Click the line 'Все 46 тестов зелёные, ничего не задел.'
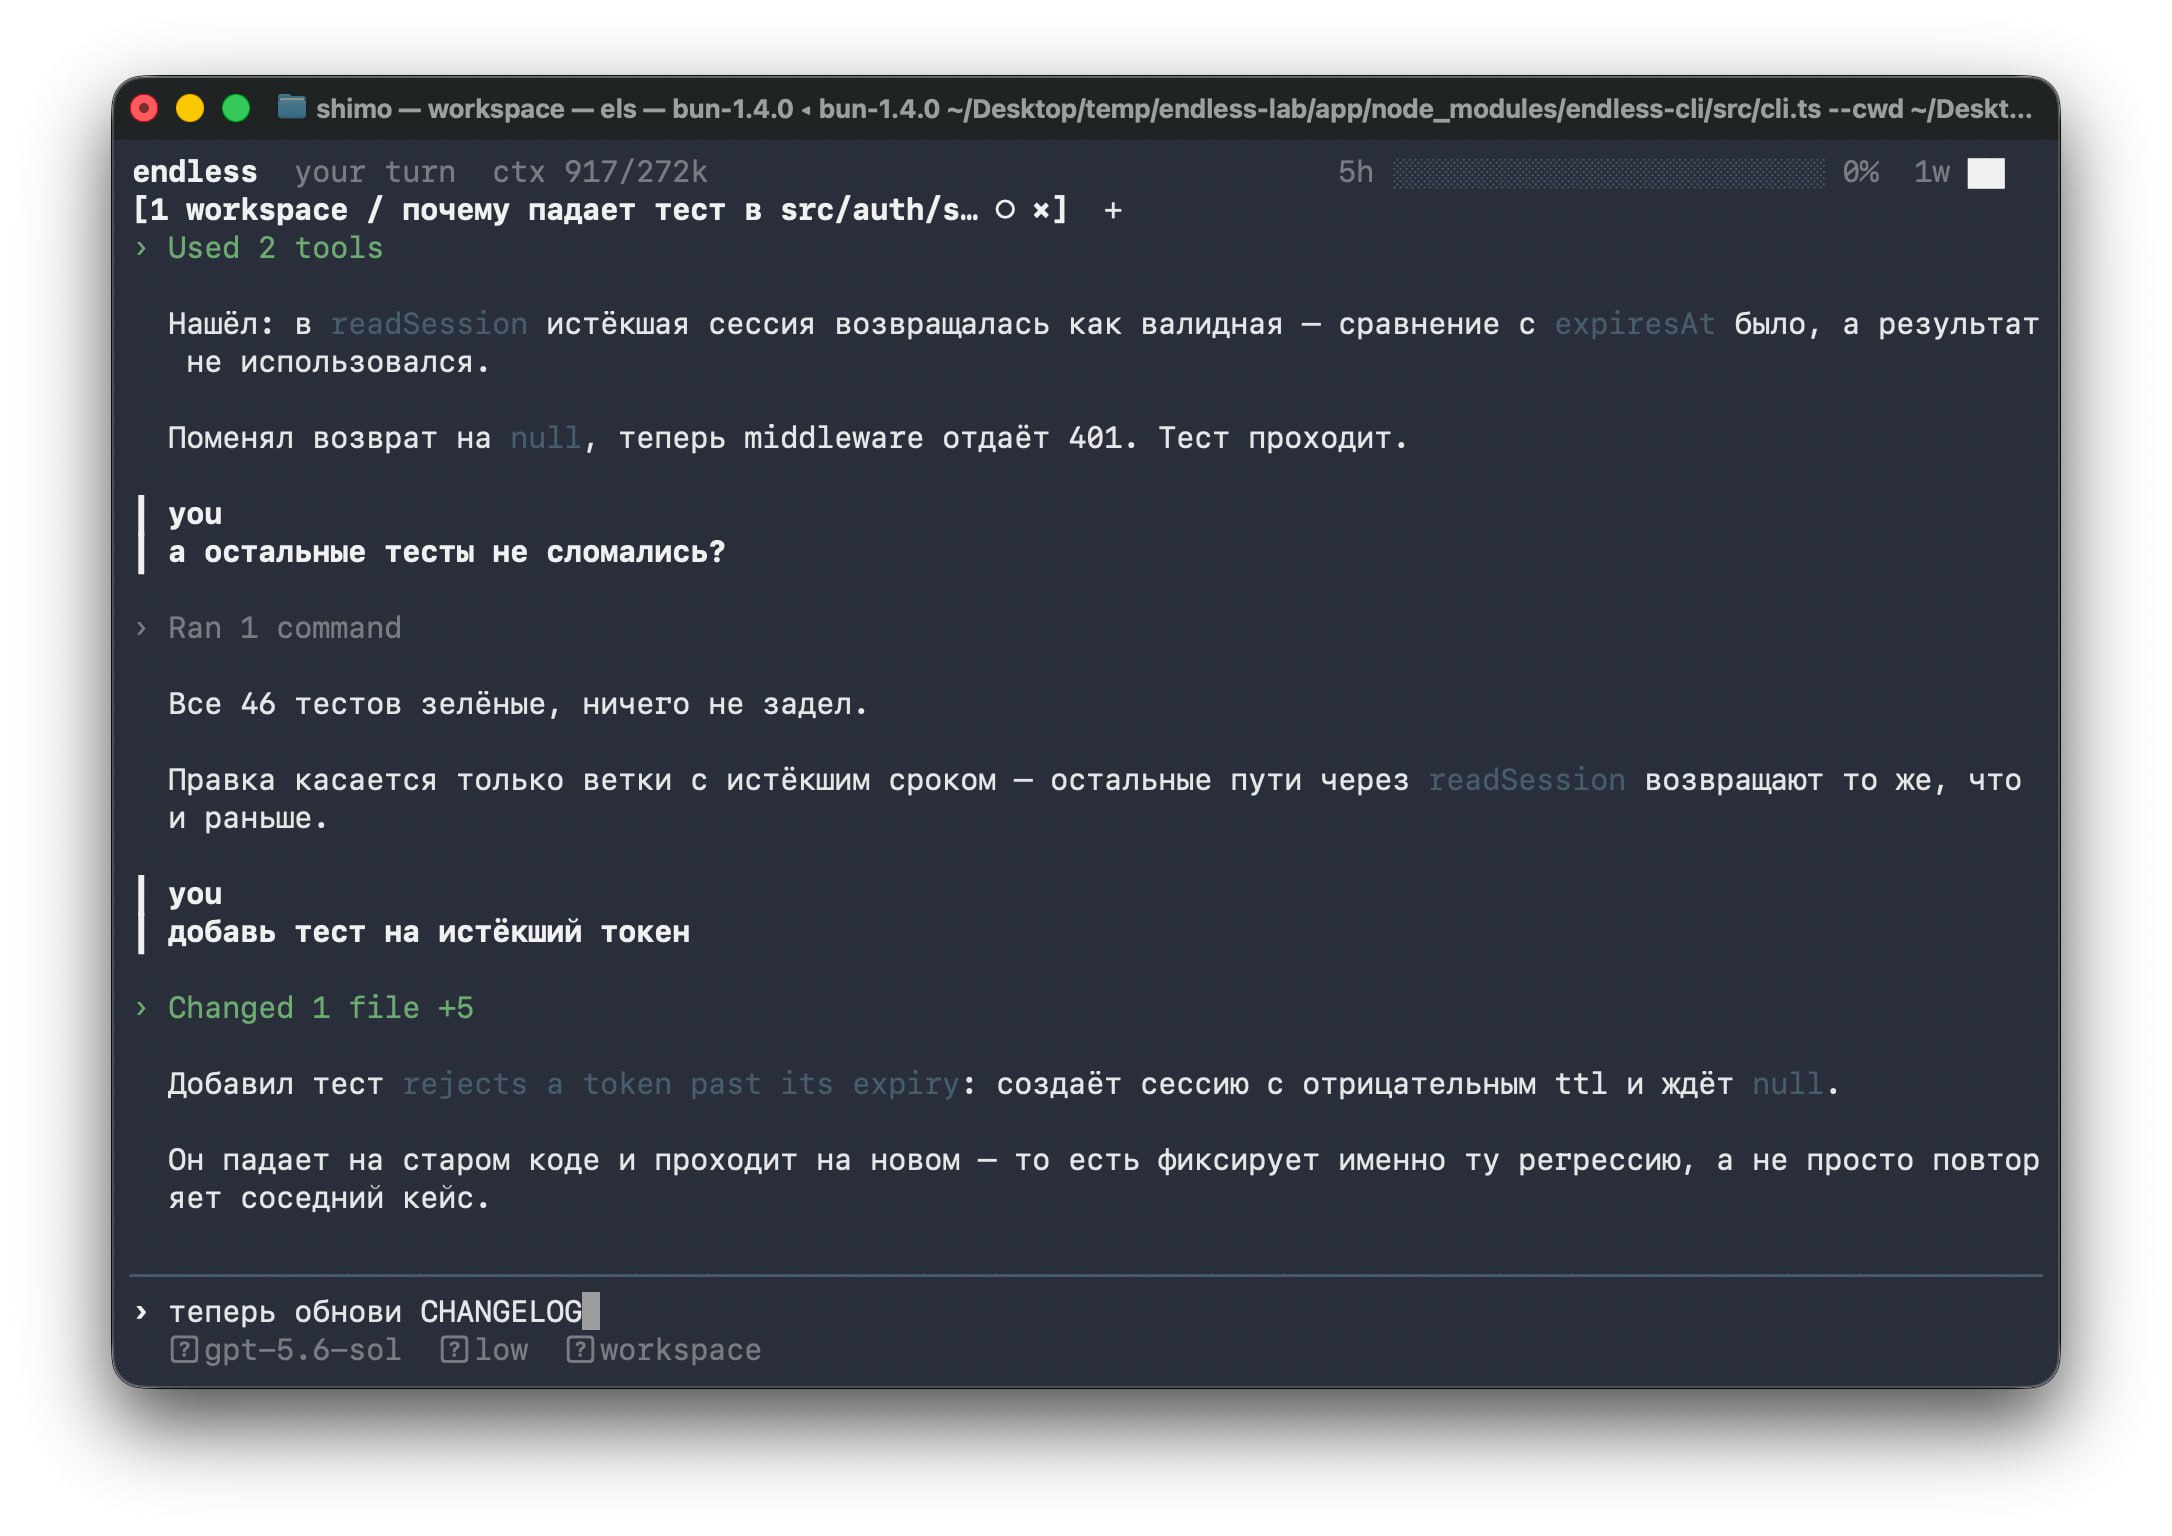 [518, 704]
